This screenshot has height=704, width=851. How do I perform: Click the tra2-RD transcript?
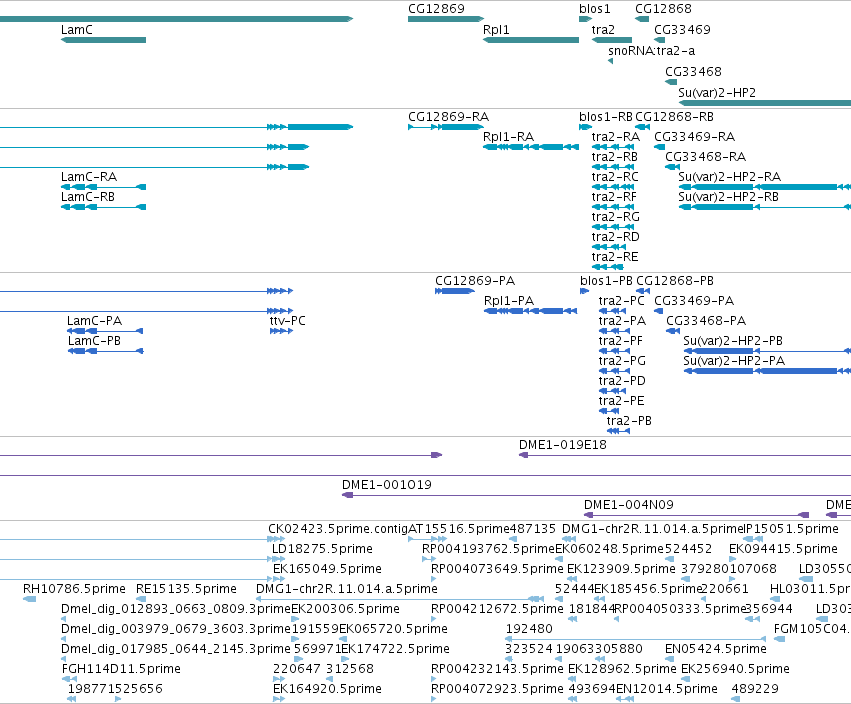609,247
